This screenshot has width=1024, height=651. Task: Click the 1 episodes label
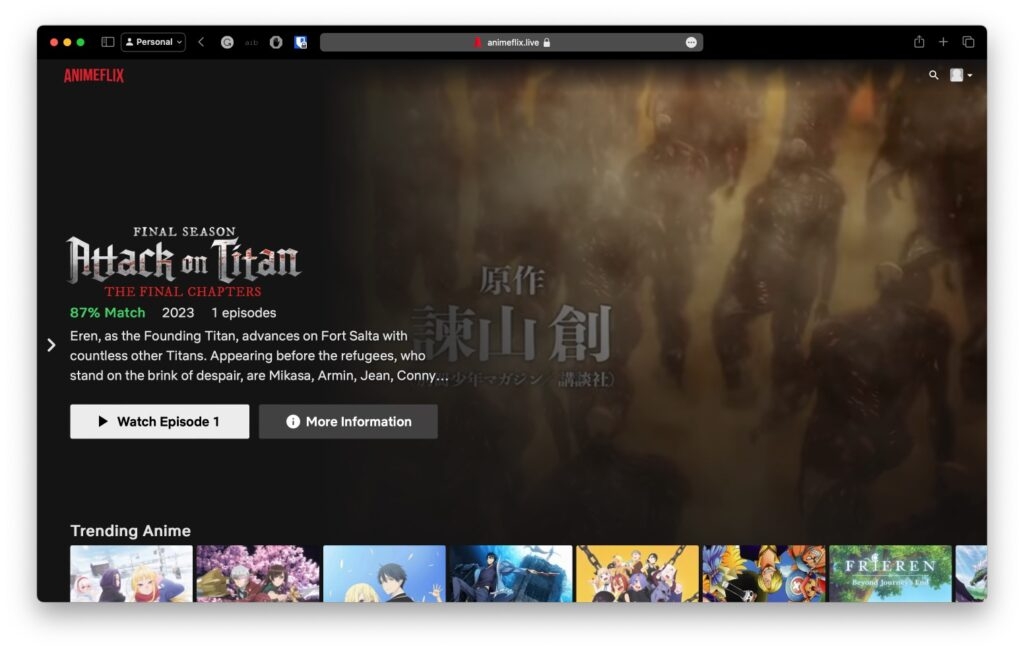(244, 313)
